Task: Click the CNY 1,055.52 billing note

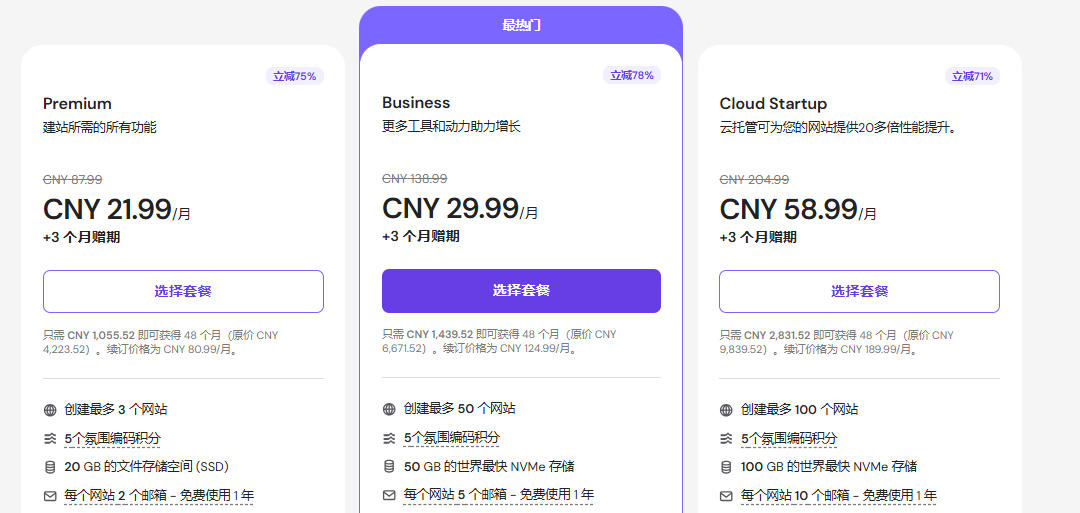Action: pyautogui.click(x=161, y=342)
